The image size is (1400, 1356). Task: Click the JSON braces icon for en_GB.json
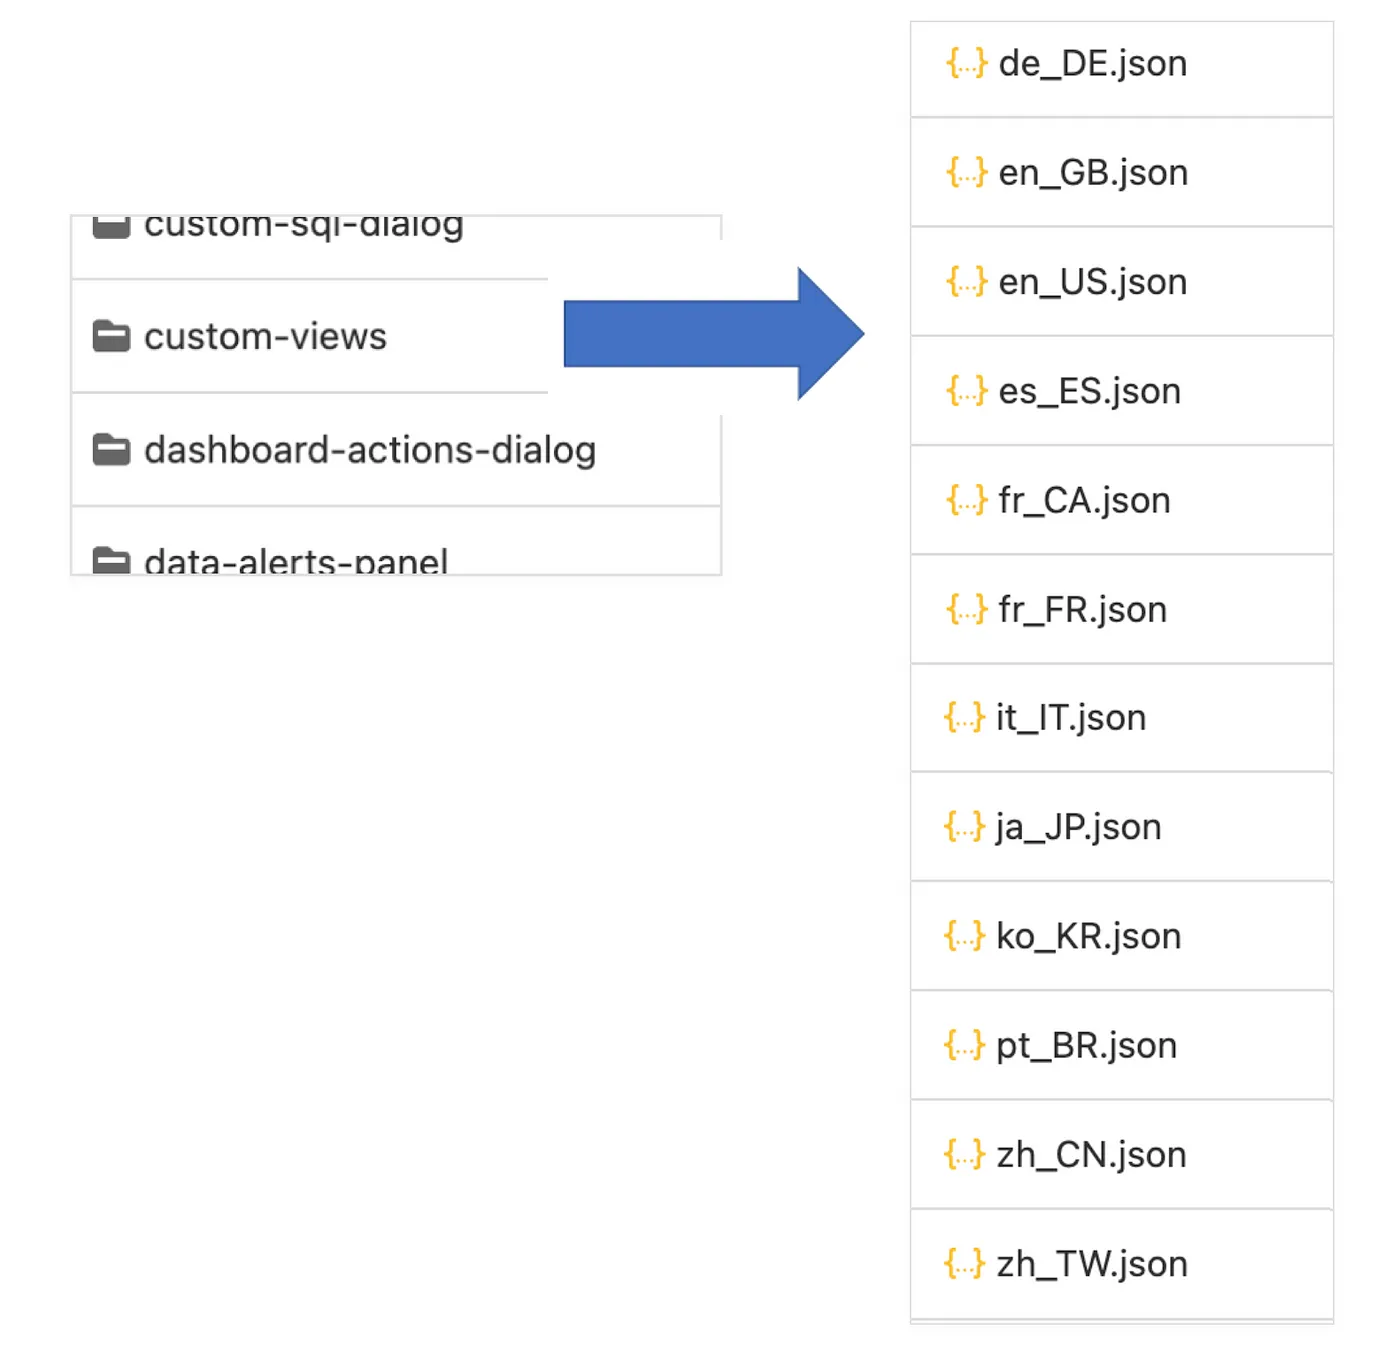966,172
